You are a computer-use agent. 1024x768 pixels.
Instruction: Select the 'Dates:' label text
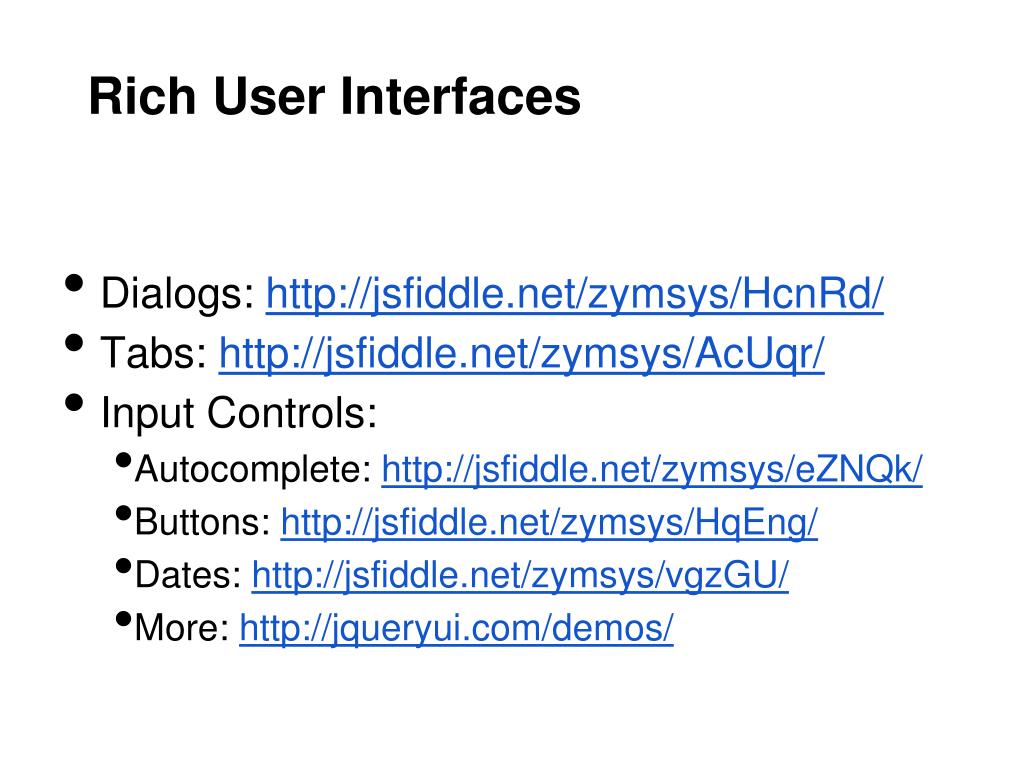(x=188, y=575)
